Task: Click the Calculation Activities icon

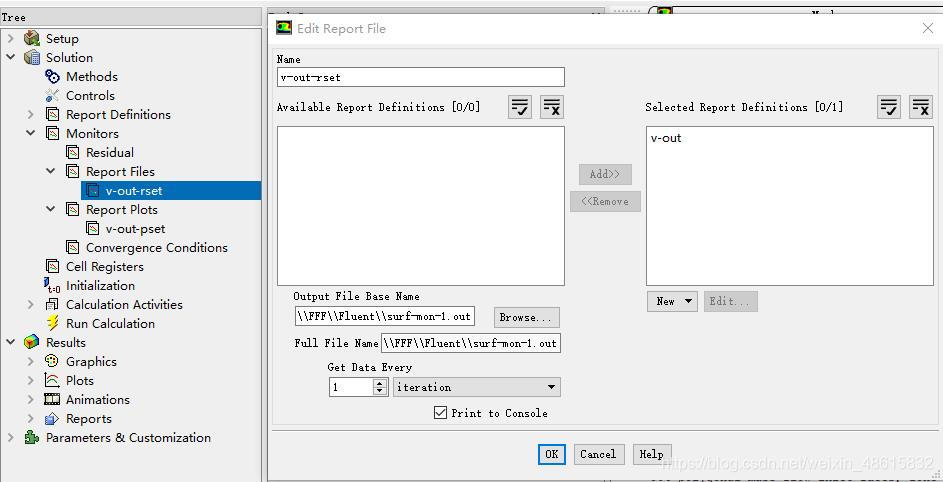Action: tap(53, 304)
